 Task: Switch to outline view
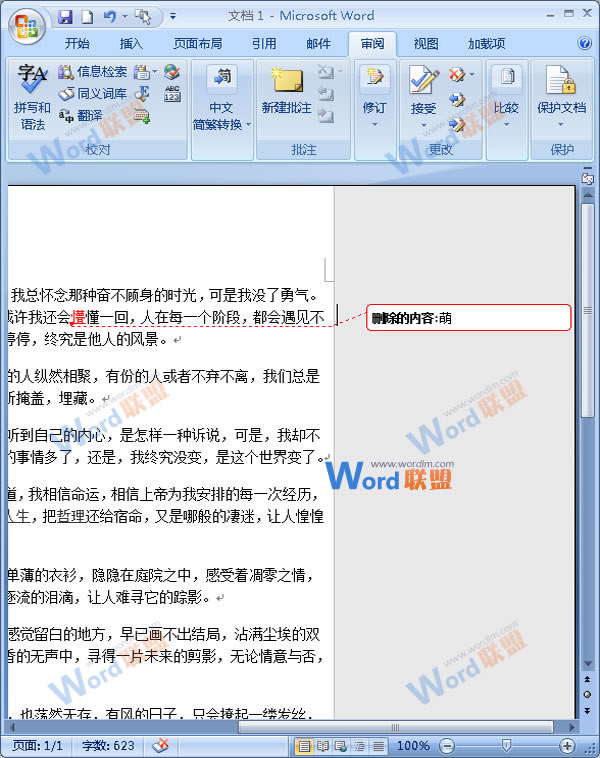[x=360, y=746]
